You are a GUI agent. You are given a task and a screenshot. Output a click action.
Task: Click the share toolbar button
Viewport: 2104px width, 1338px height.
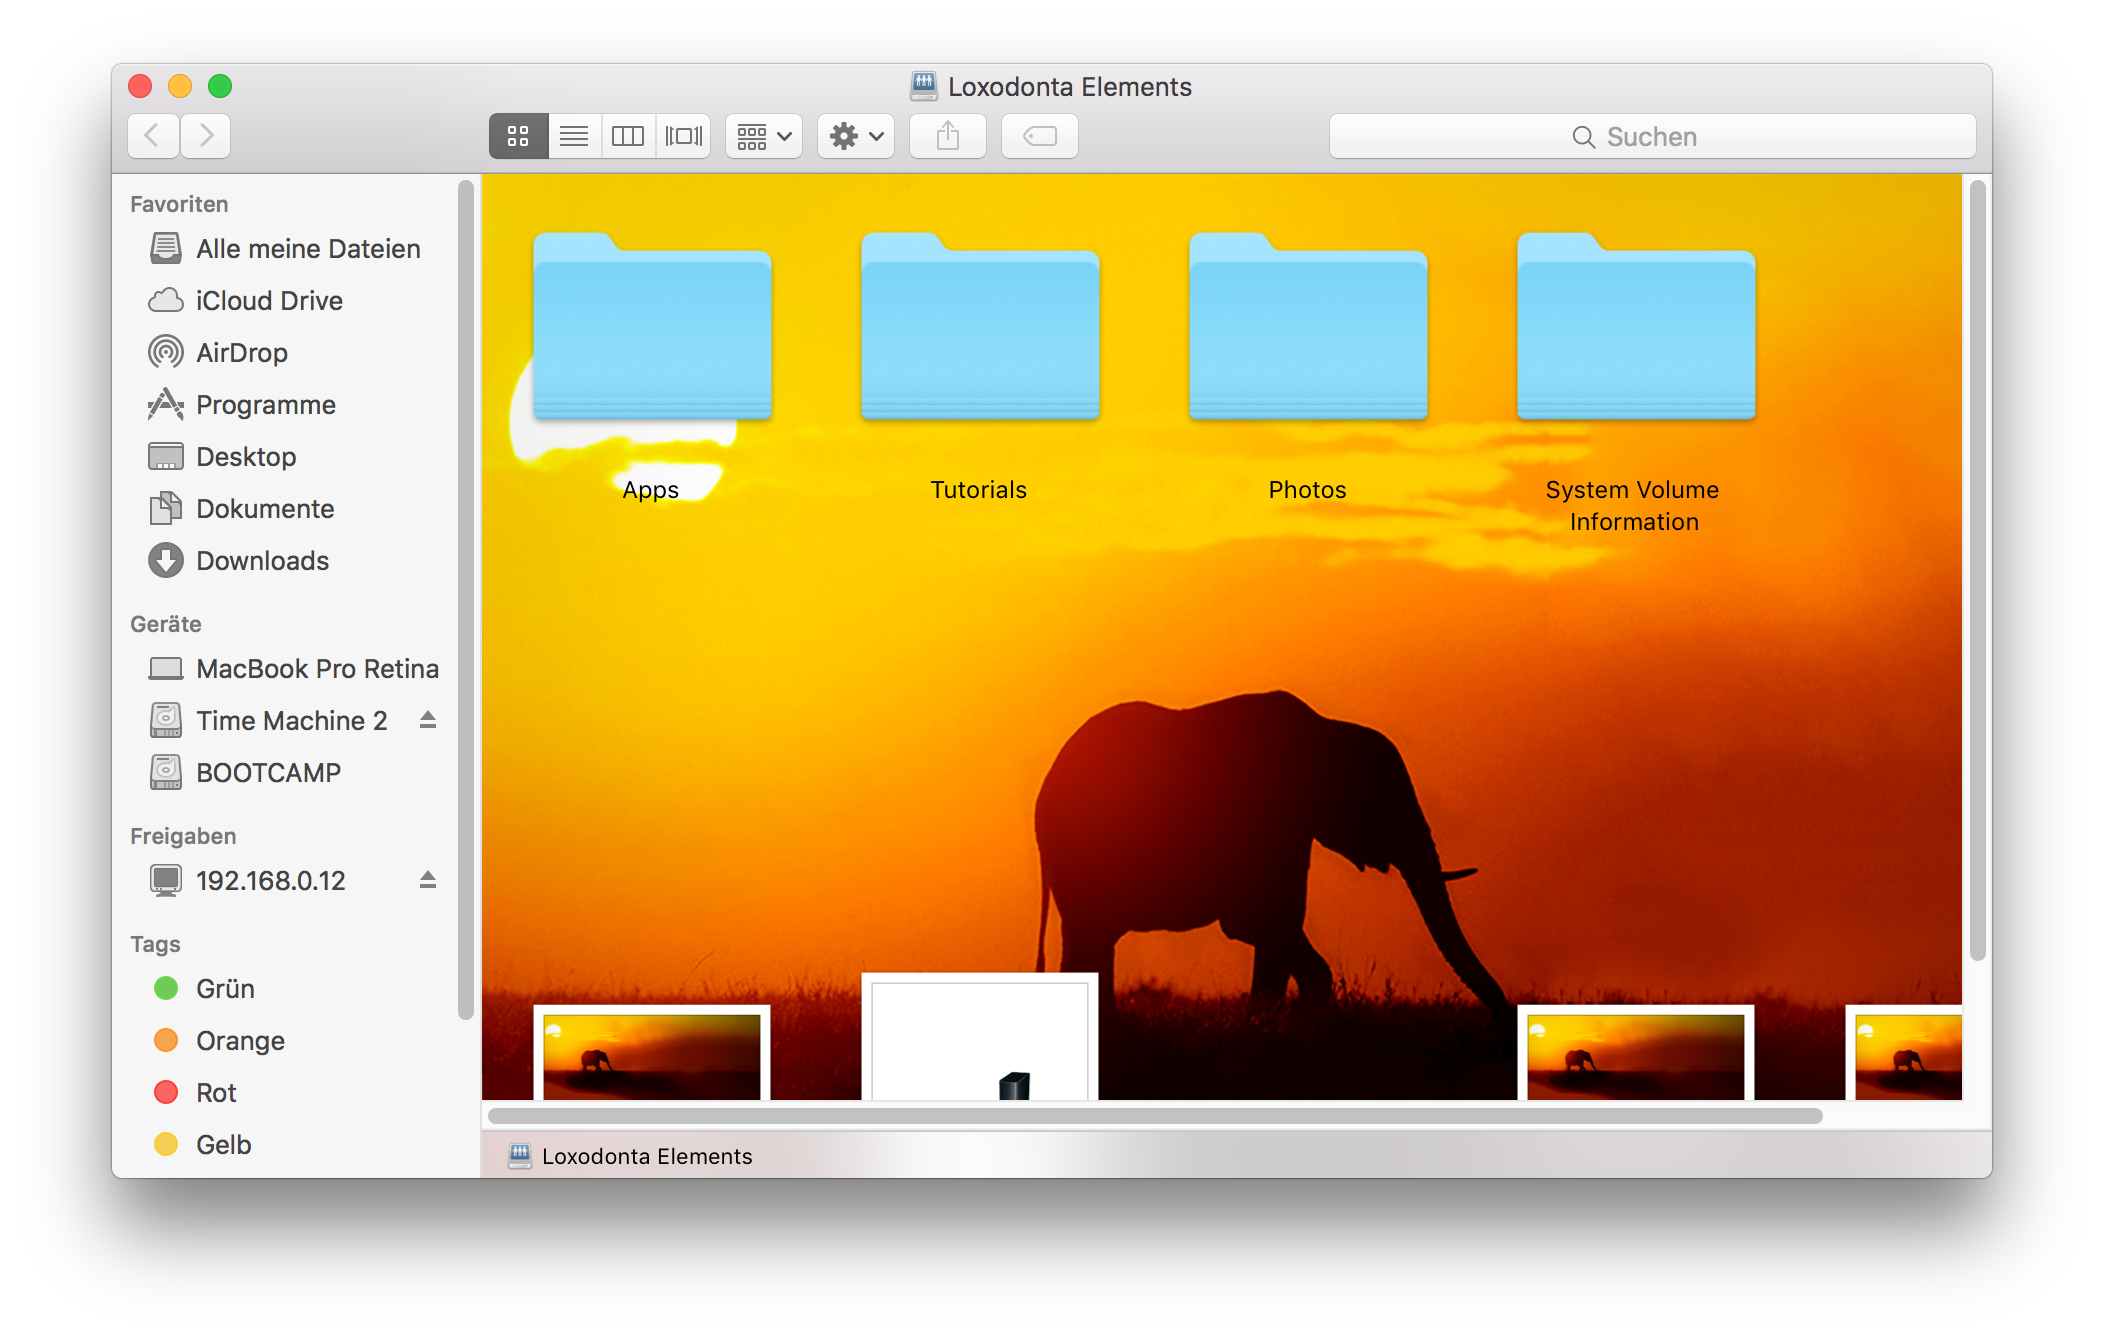point(947,136)
